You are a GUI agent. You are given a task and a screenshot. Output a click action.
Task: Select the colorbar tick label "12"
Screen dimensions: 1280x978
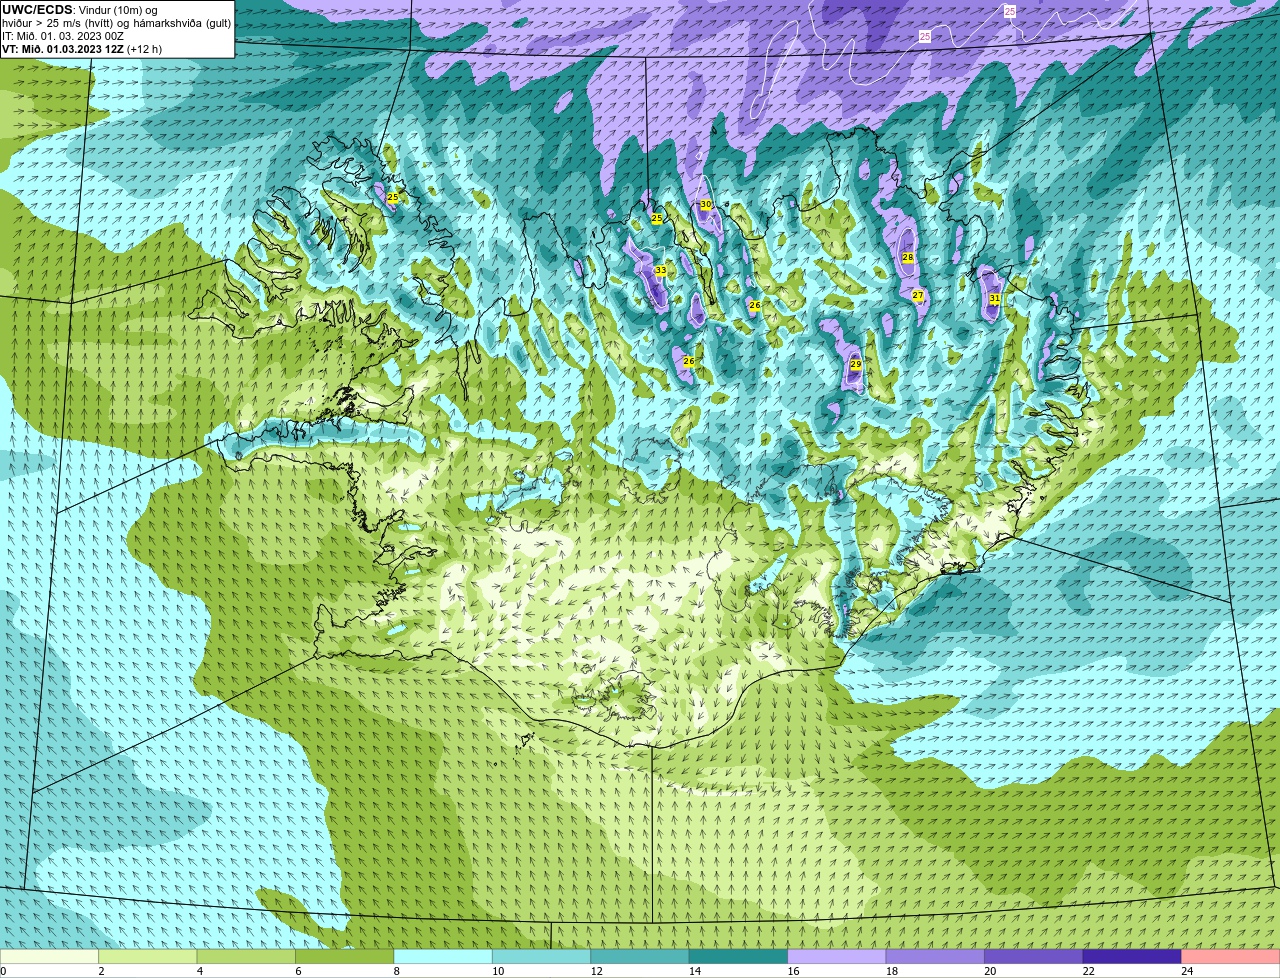(x=596, y=971)
